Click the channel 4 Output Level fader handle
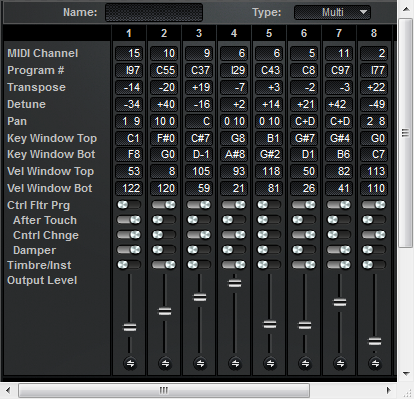This screenshot has width=414, height=399. [235, 283]
